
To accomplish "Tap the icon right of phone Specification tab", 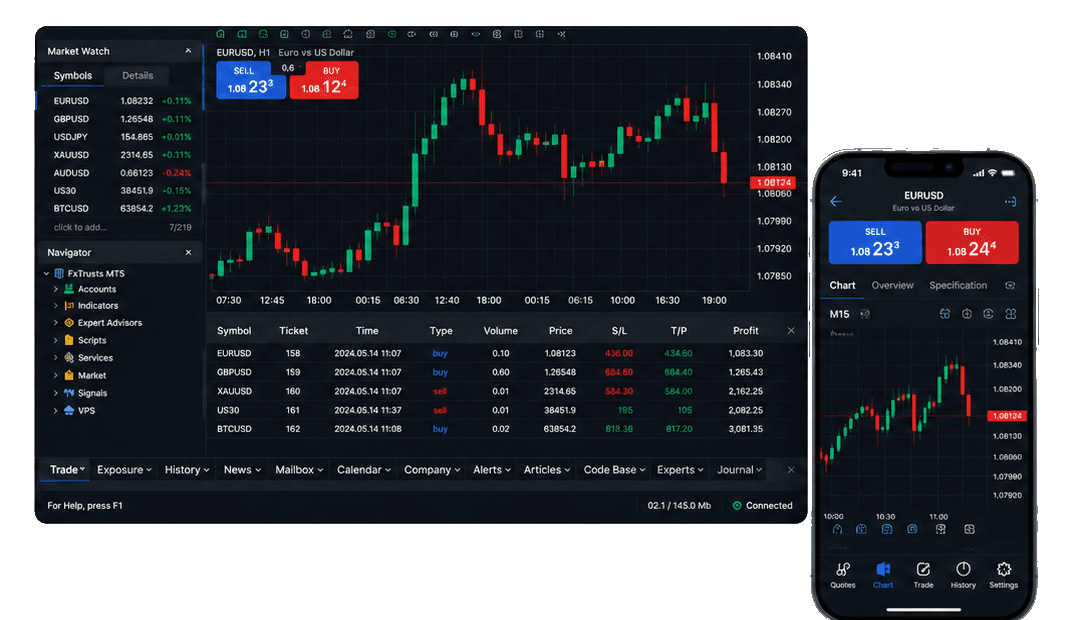I will 1010,285.
